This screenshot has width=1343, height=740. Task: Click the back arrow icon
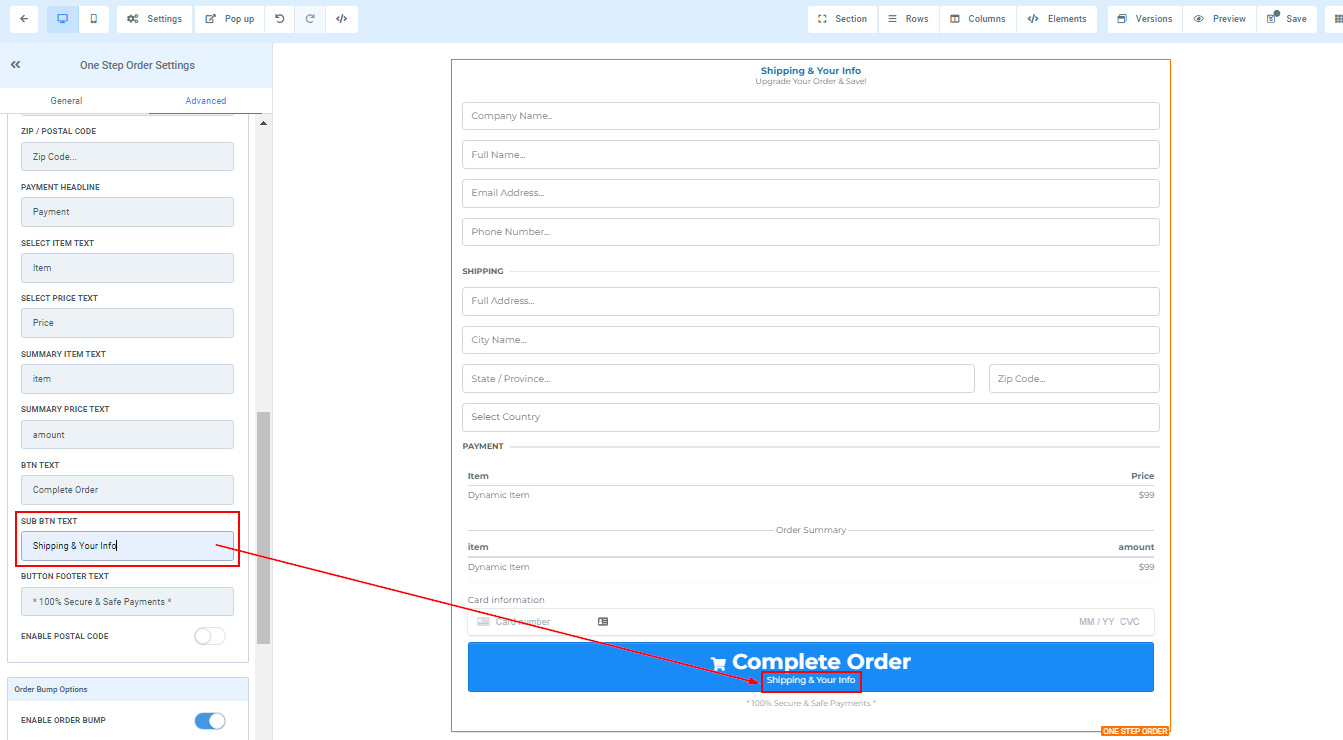(24, 19)
